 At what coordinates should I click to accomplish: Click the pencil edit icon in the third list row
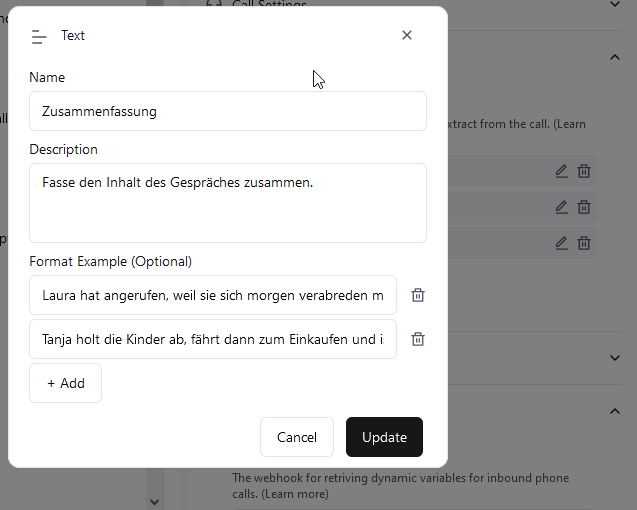pos(561,243)
